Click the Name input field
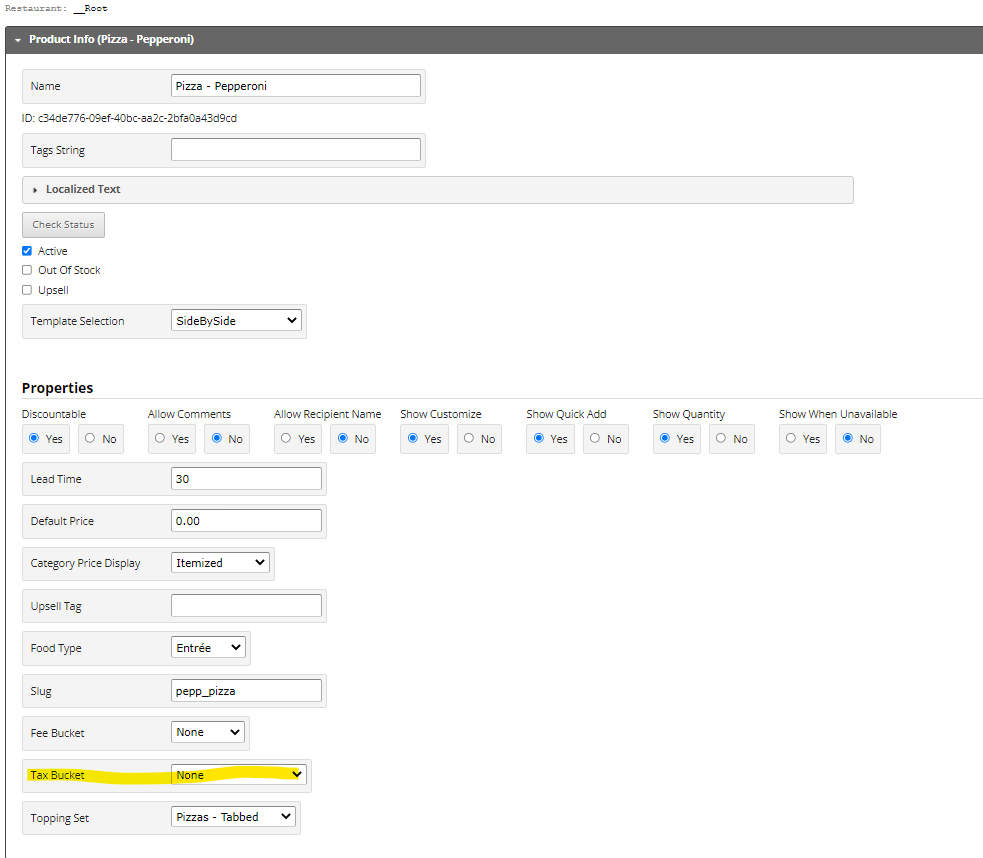 point(296,86)
